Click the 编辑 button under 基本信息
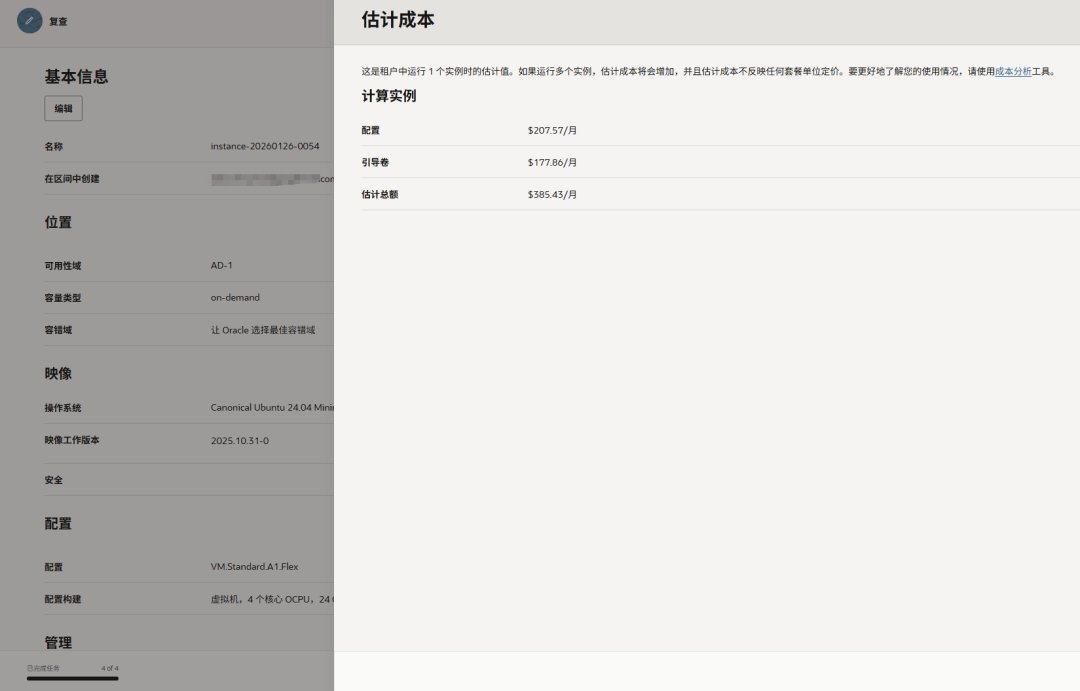The image size is (1080, 691). tap(63, 108)
